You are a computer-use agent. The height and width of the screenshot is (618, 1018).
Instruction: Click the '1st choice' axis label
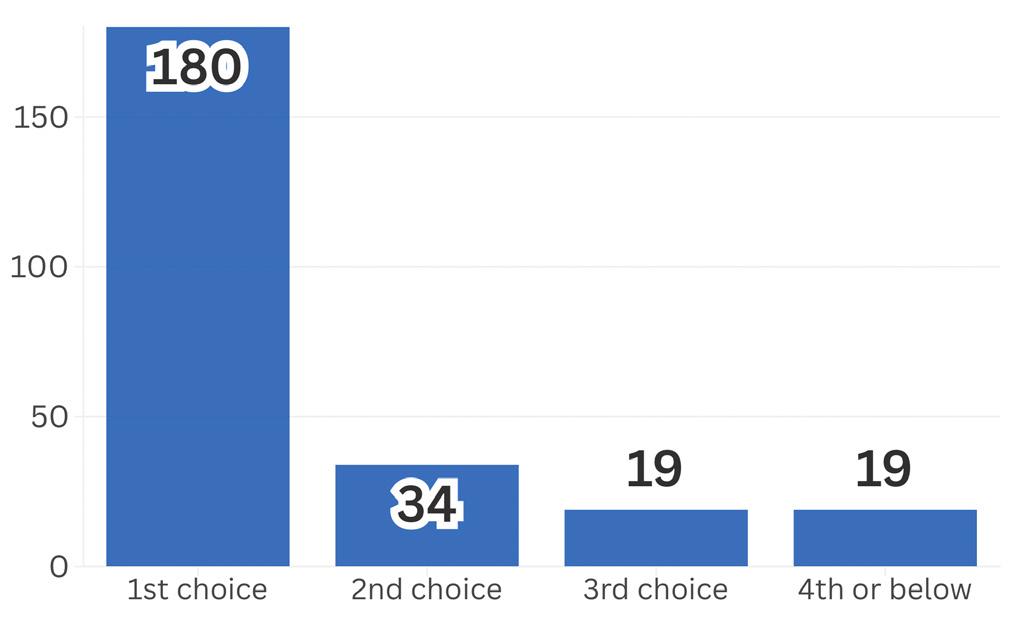tap(197, 589)
